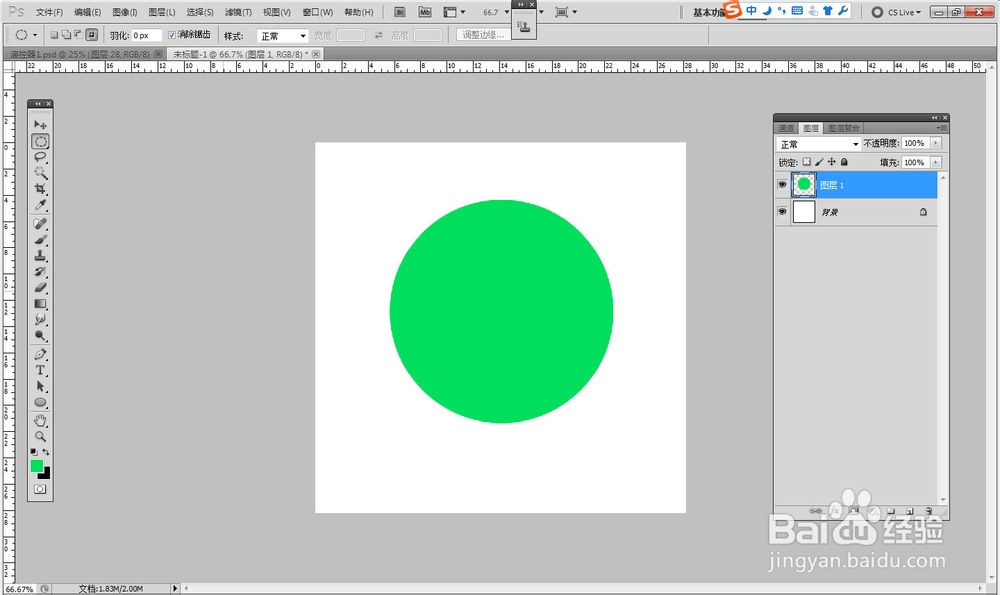Select the Type tool
The width and height of the screenshot is (1000, 595).
pos(40,371)
